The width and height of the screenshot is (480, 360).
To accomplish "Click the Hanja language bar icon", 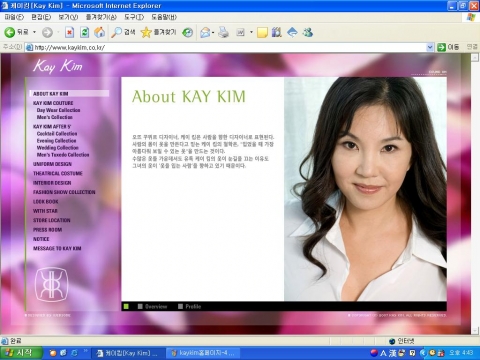I will [x=393, y=353].
